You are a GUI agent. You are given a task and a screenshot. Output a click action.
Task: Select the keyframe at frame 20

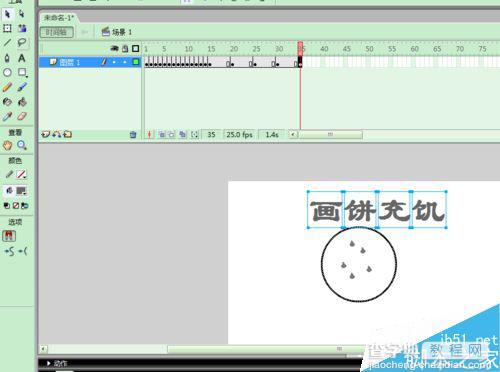coord(232,62)
